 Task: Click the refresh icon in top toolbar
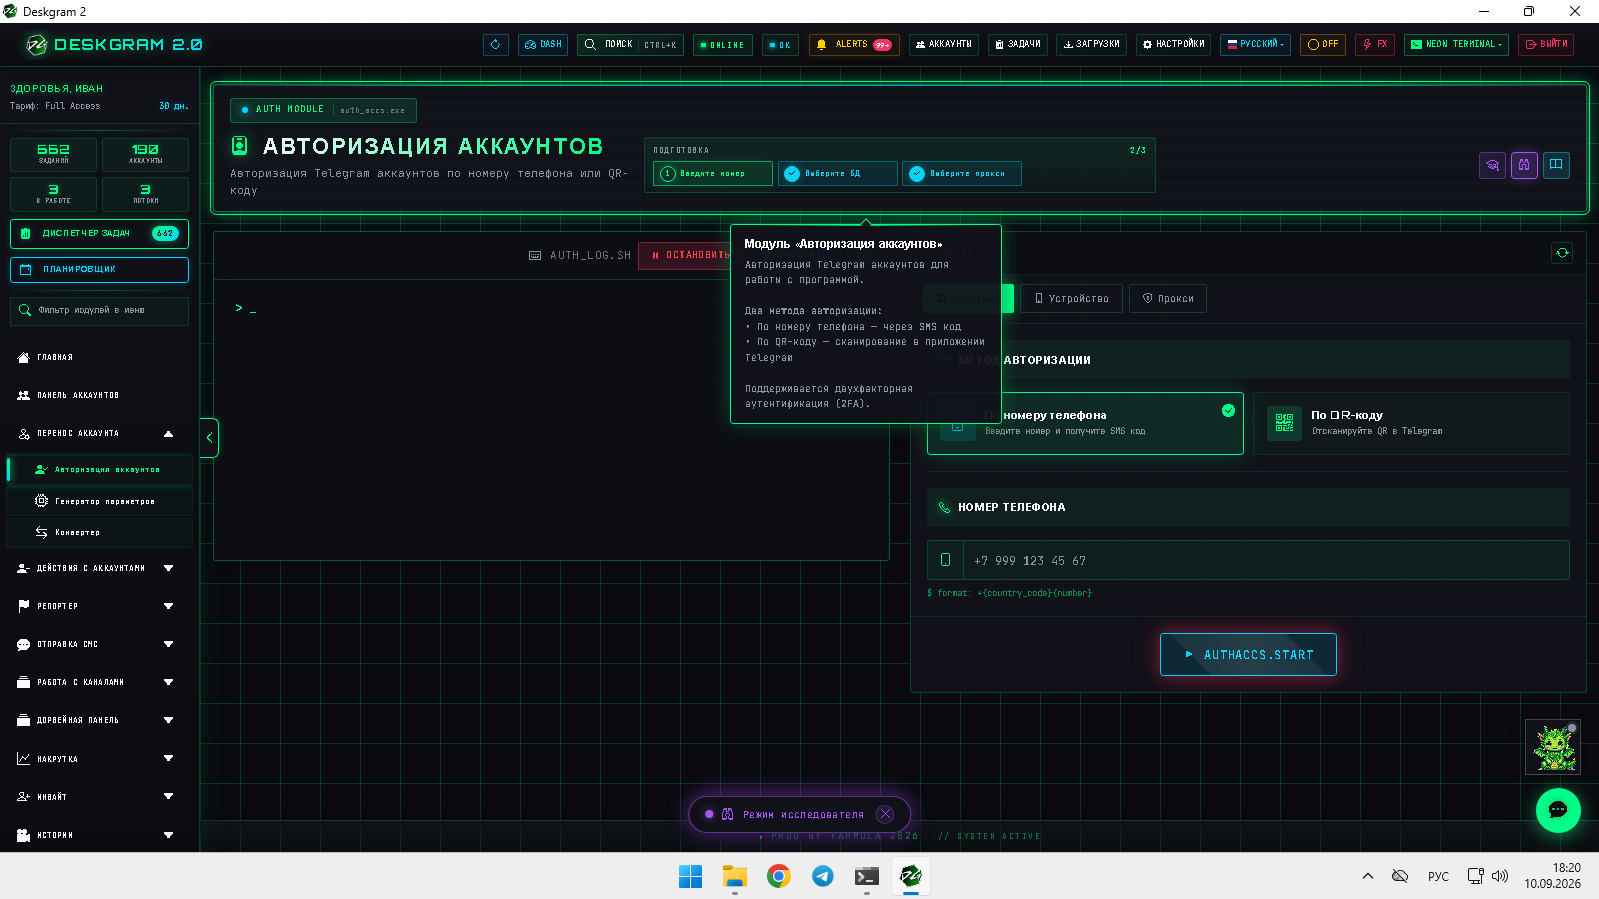tap(496, 45)
